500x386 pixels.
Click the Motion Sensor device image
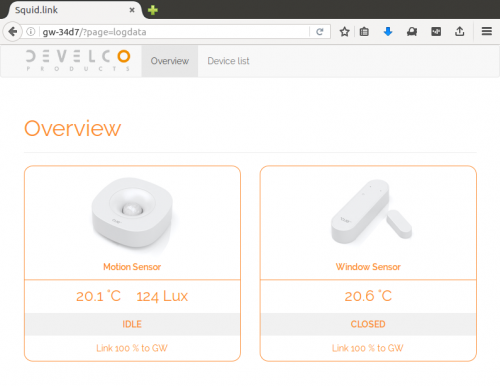(132, 213)
